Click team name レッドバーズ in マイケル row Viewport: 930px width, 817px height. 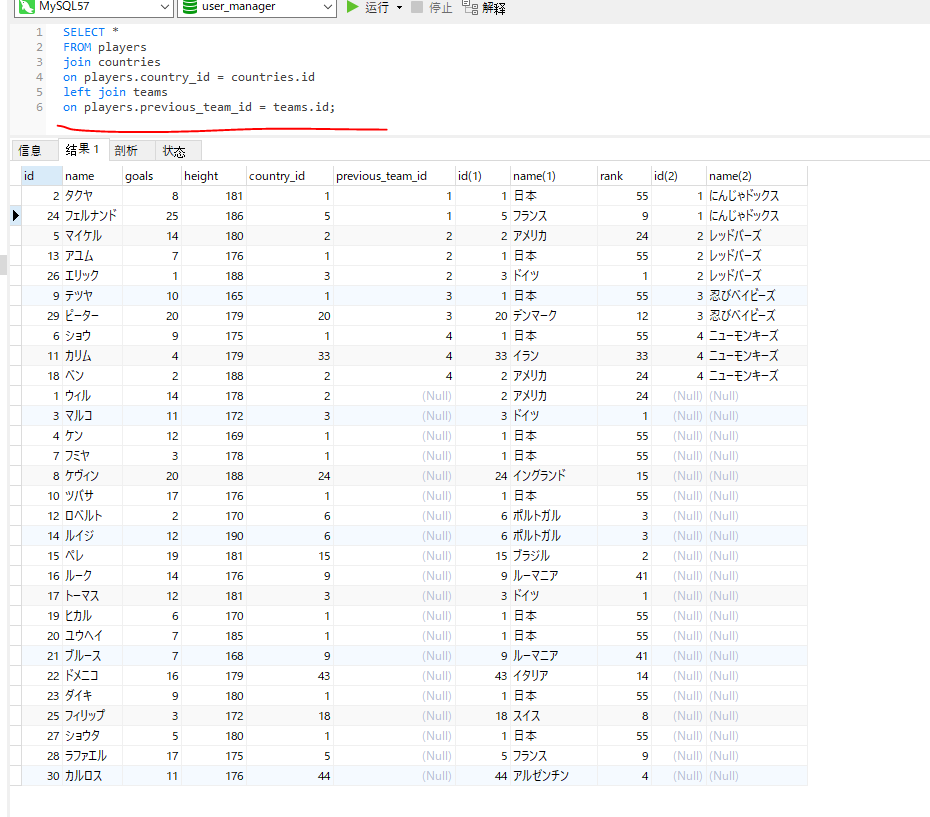pos(756,236)
